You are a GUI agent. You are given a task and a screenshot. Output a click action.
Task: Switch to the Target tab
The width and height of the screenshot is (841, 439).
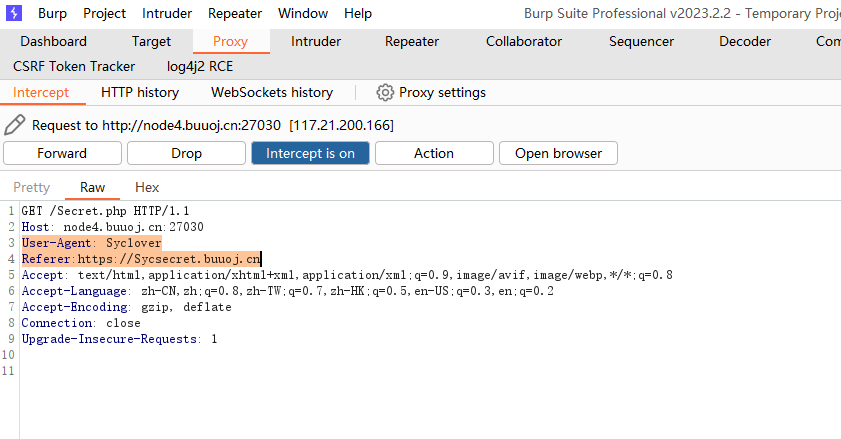point(151,41)
